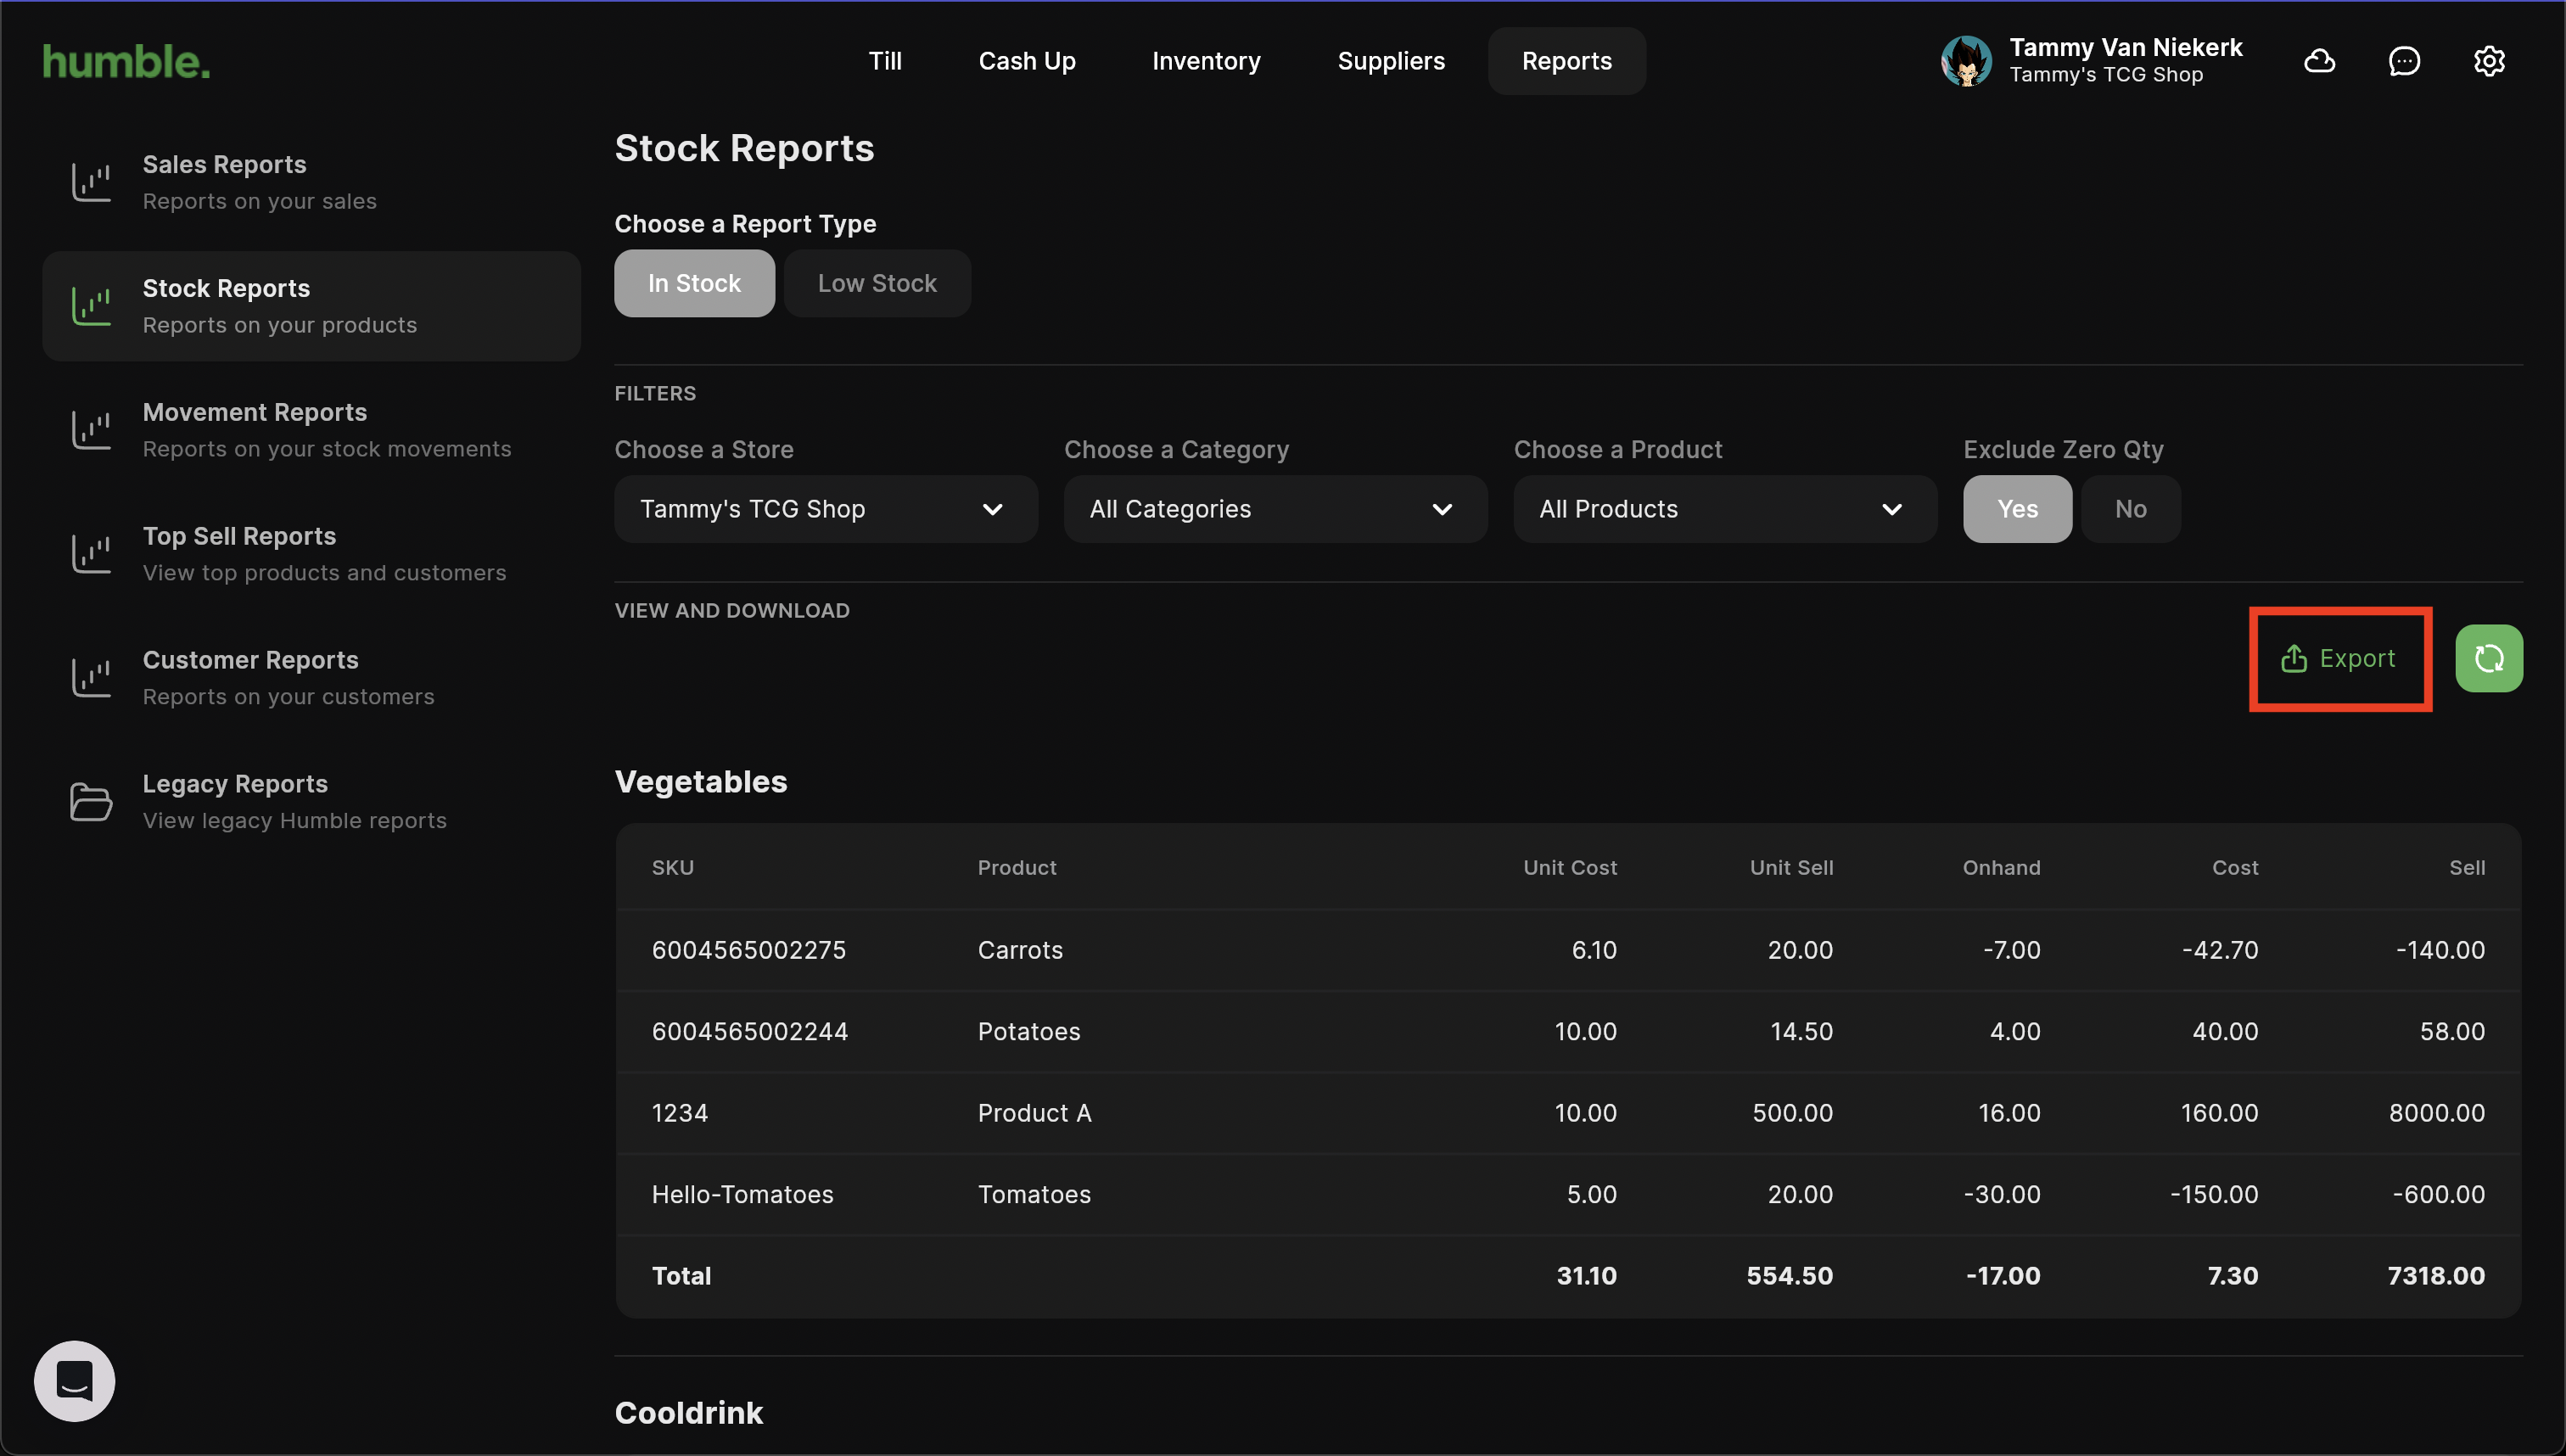Open the Suppliers tab
Image resolution: width=2566 pixels, height=1456 pixels.
(x=1390, y=61)
